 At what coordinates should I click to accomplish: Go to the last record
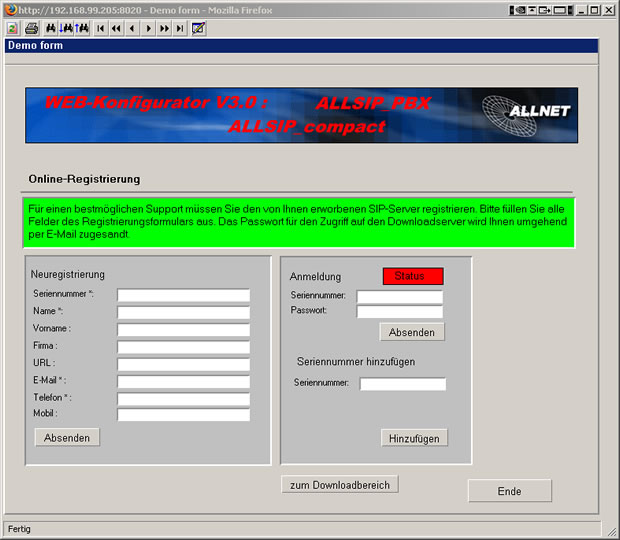click(180, 28)
